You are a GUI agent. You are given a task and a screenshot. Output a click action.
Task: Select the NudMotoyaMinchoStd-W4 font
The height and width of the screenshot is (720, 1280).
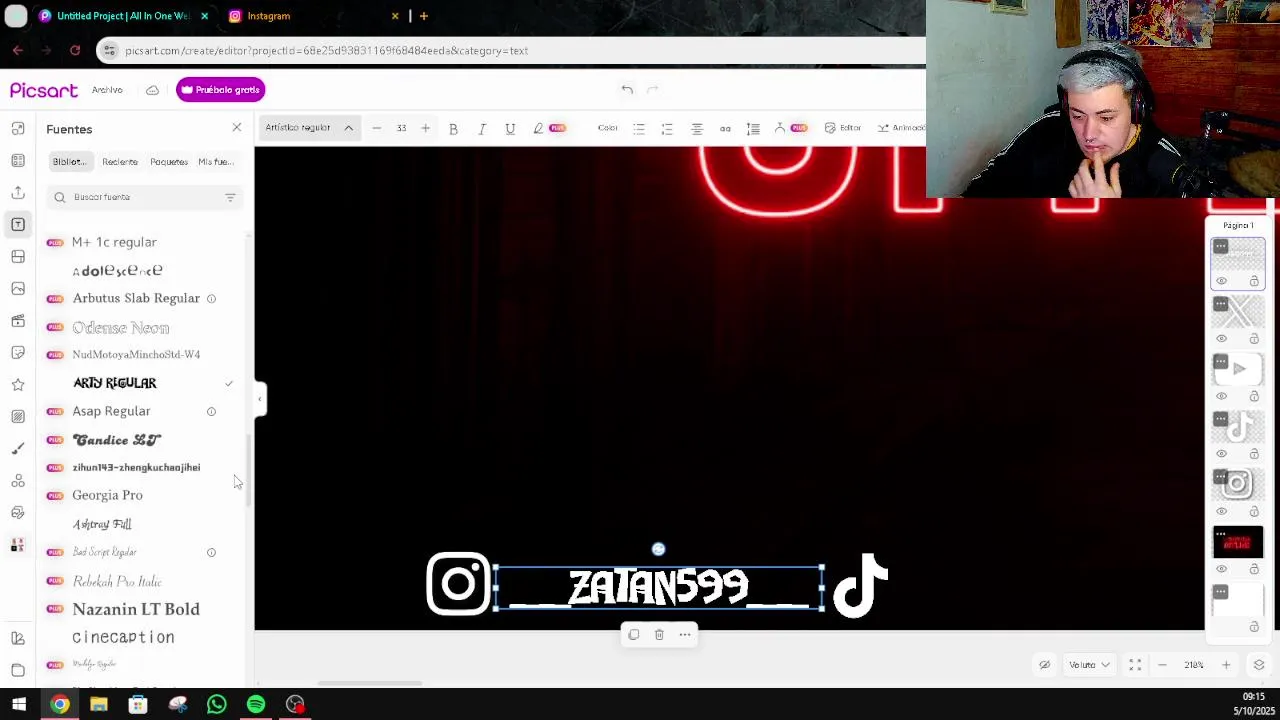pos(136,354)
